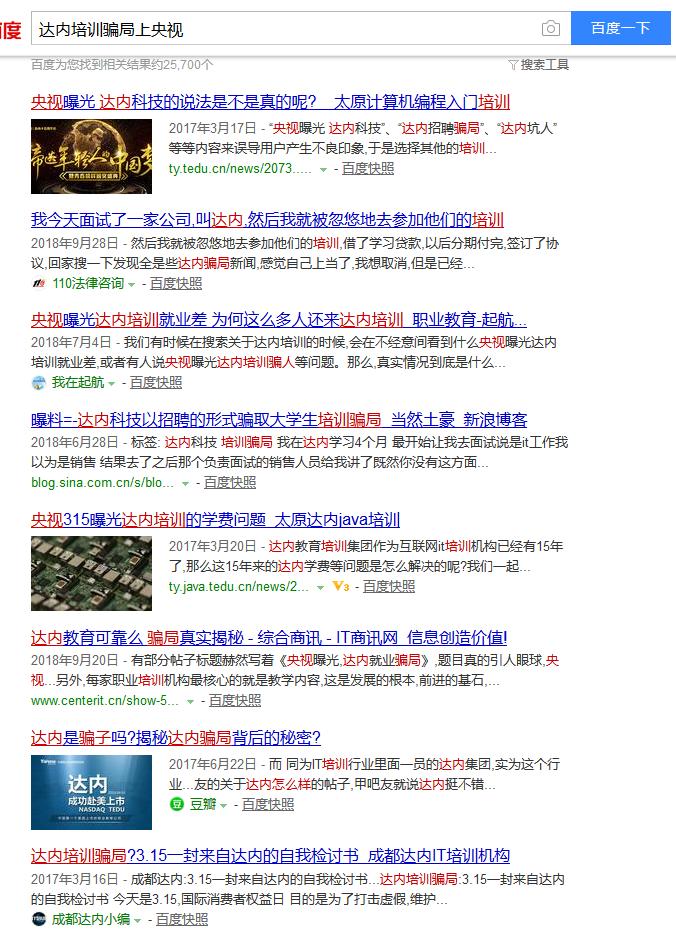
Task: Open 百度快照 for www.centerit.cn result
Action: click(x=235, y=700)
